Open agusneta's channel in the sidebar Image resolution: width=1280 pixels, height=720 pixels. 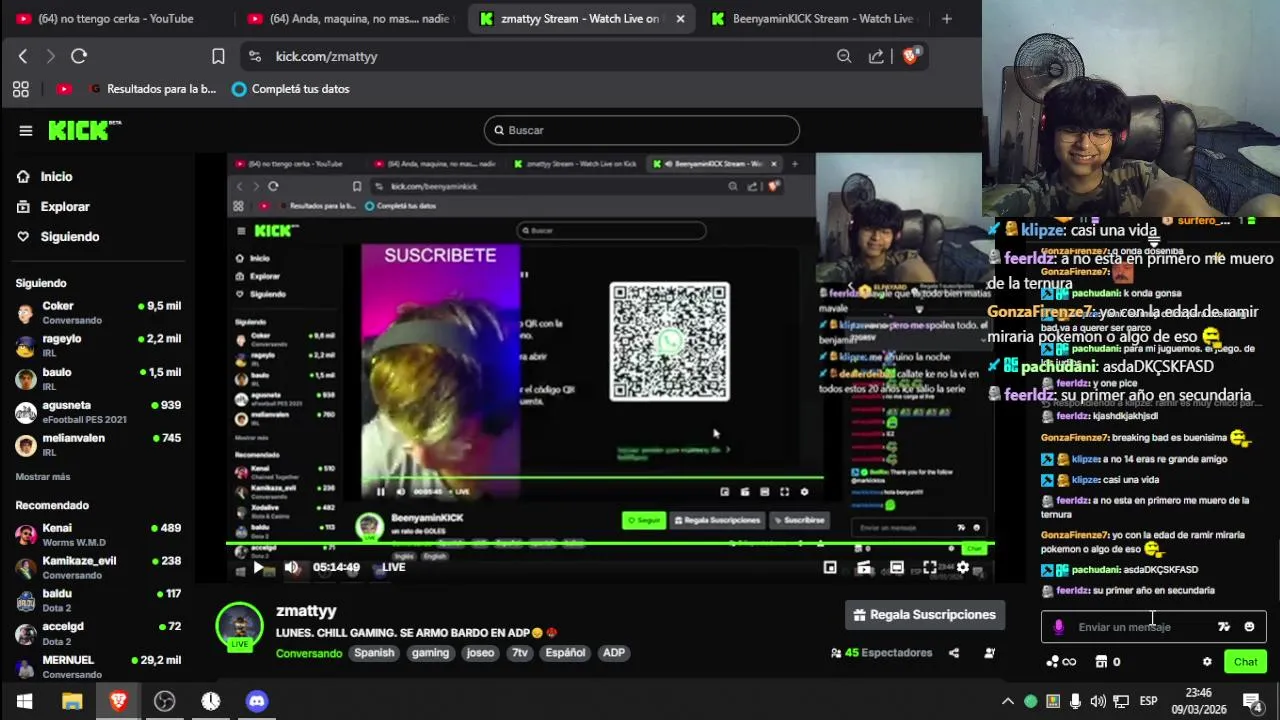(98, 411)
